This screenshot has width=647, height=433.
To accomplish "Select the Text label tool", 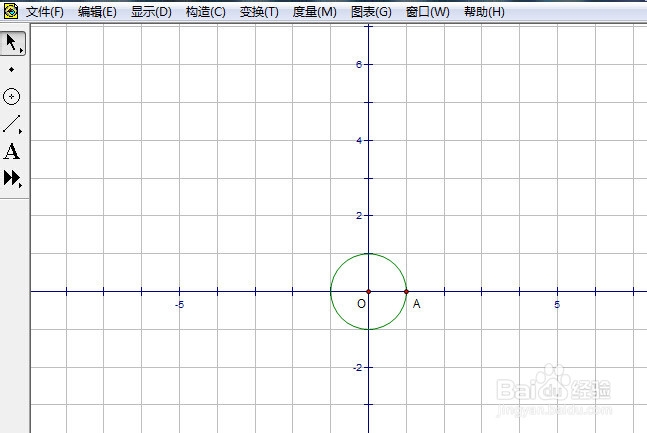I will (x=12, y=151).
